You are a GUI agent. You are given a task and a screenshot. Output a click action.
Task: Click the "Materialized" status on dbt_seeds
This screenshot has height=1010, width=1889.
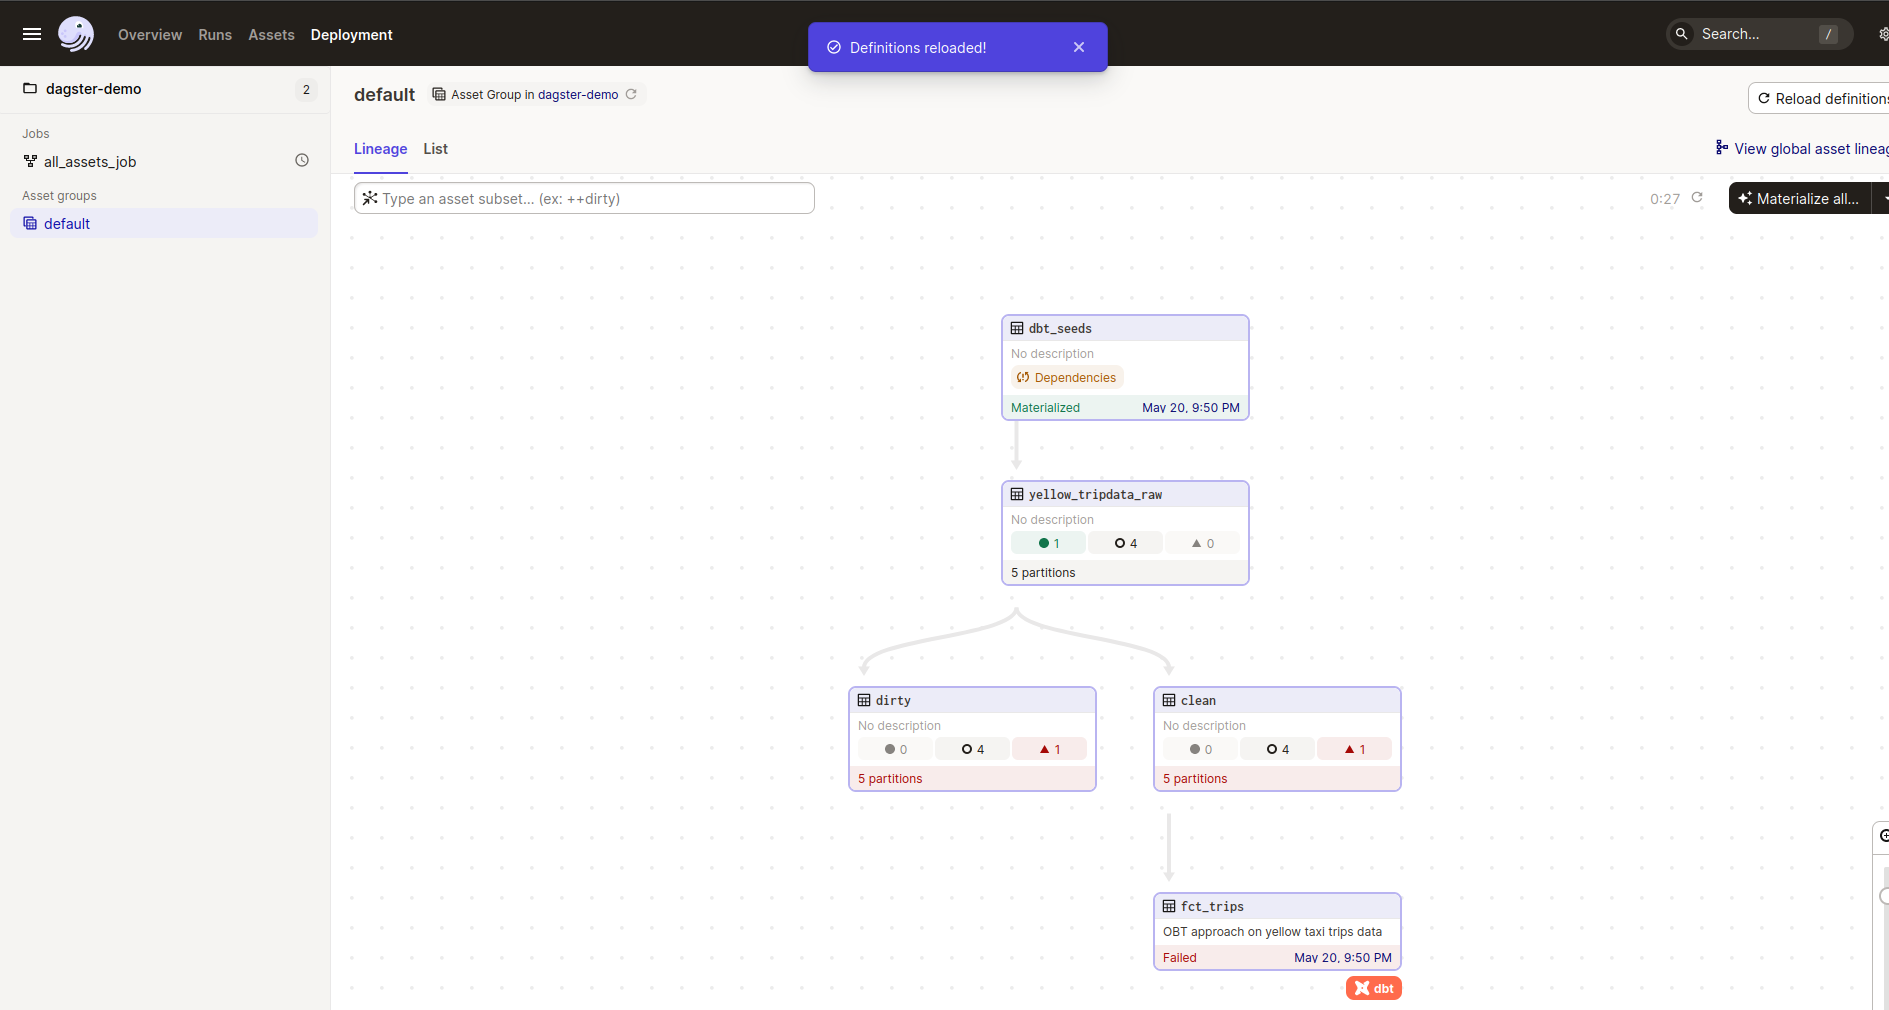1045,408
